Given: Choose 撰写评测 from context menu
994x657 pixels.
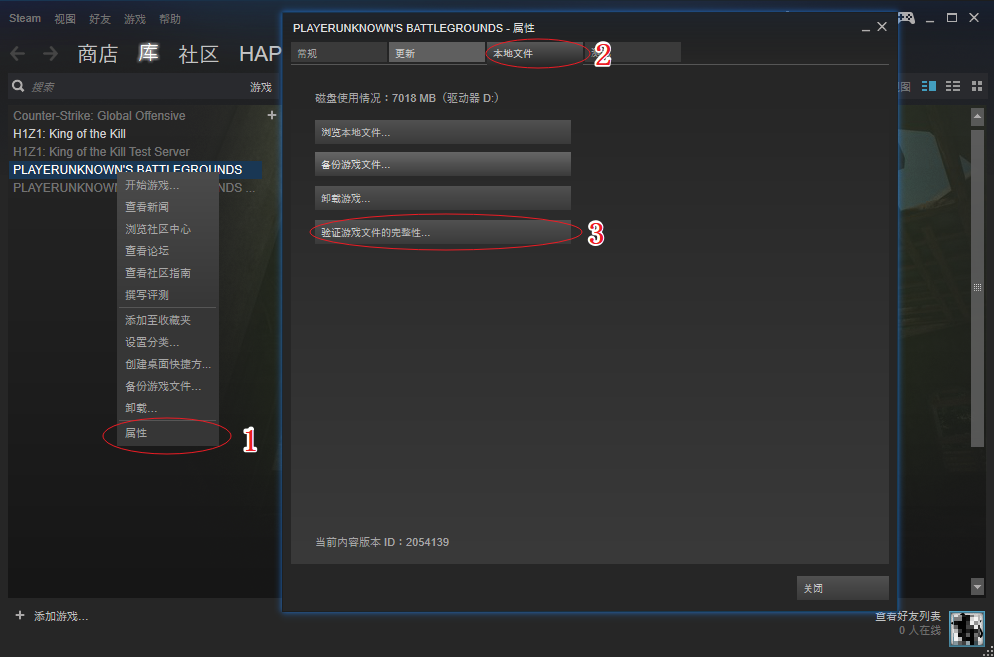Looking at the screenshot, I should 168,295.
